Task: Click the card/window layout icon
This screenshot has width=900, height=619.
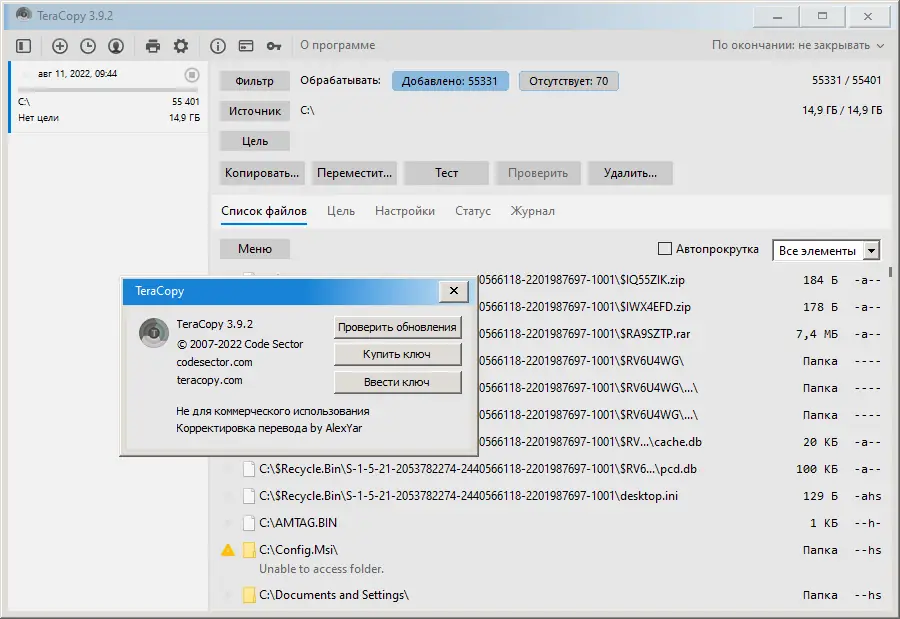Action: pyautogui.click(x=246, y=46)
